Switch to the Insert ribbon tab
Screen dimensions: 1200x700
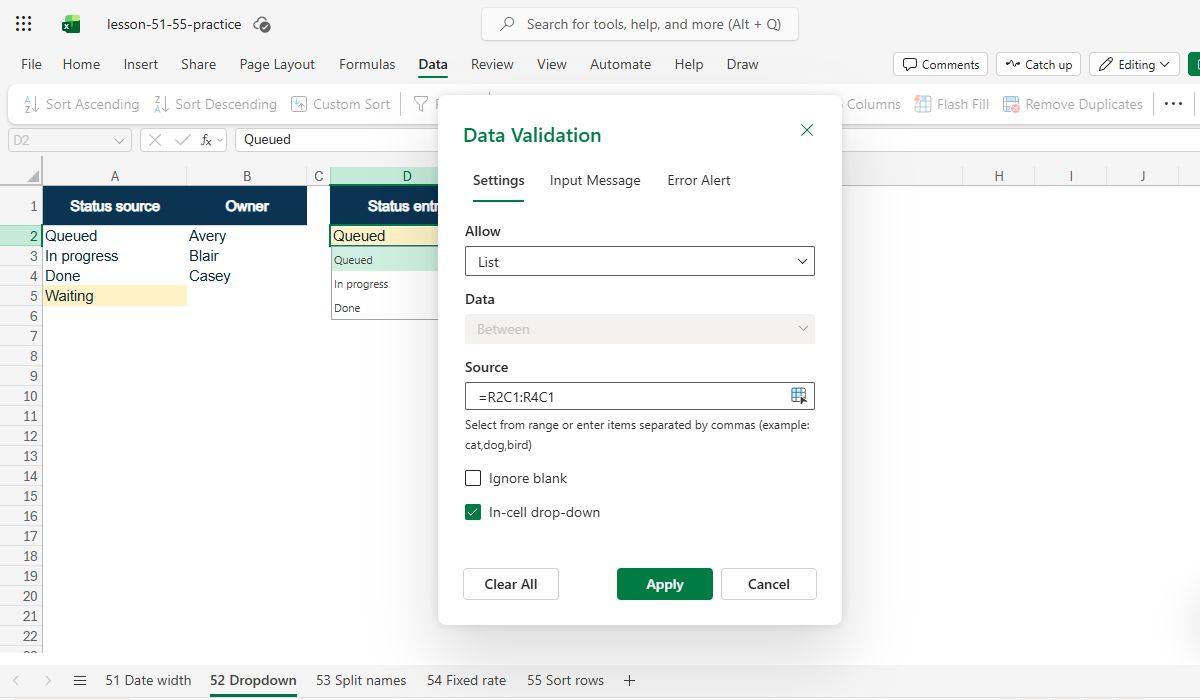pyautogui.click(x=141, y=64)
